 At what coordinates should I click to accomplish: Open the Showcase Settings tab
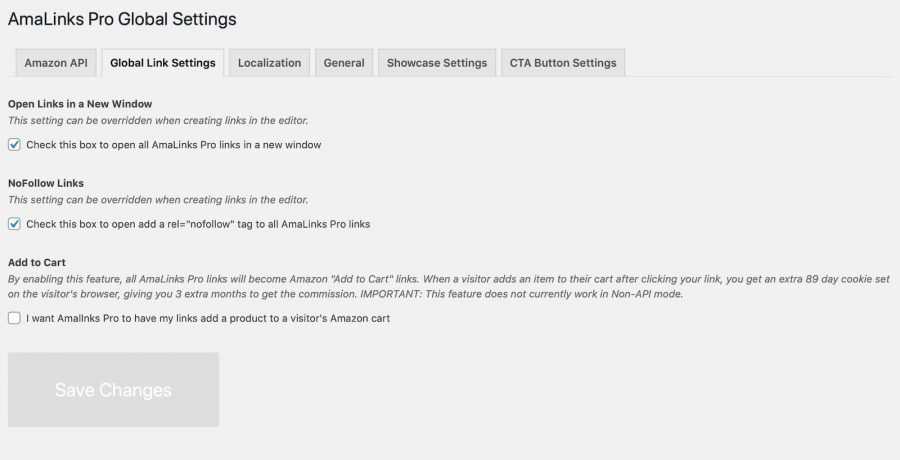437,63
